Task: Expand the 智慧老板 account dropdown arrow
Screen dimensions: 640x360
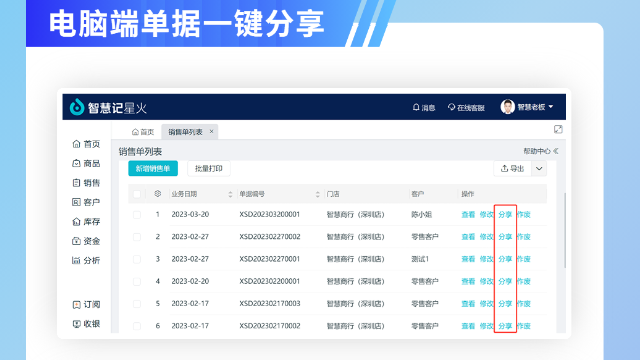Action: pos(551,107)
